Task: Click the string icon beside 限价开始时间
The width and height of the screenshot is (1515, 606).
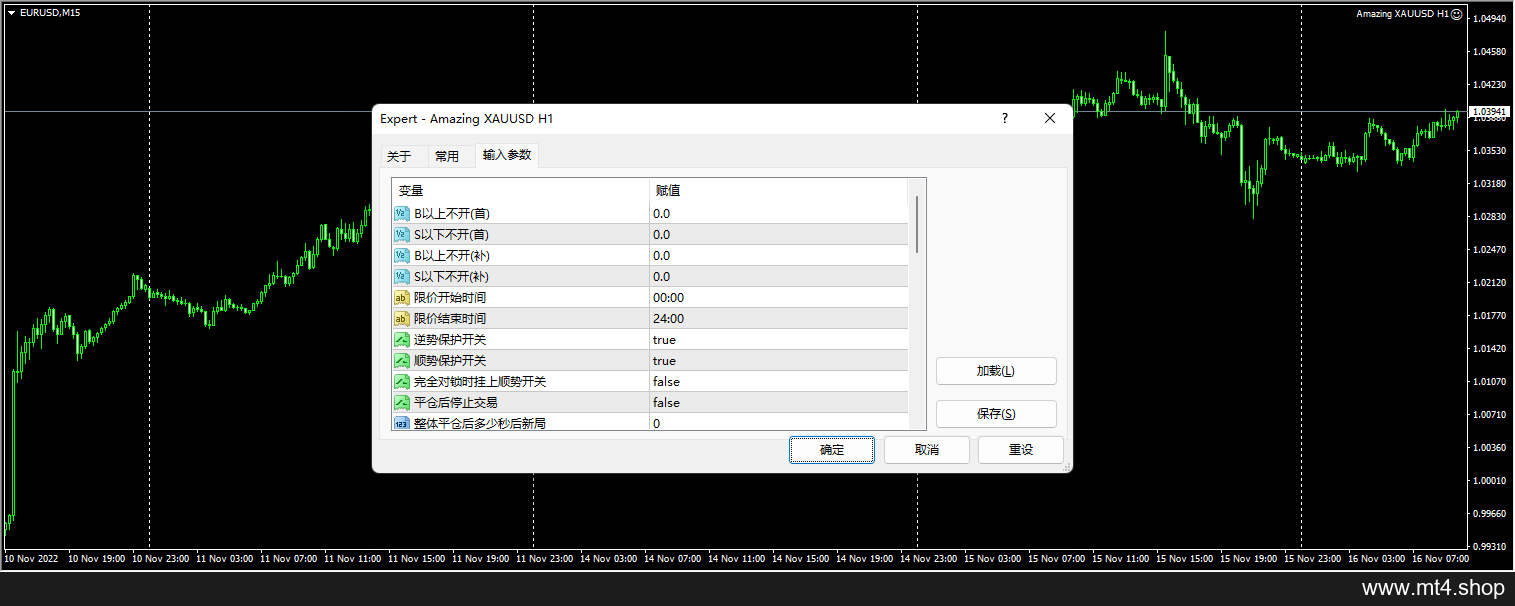Action: (x=401, y=297)
